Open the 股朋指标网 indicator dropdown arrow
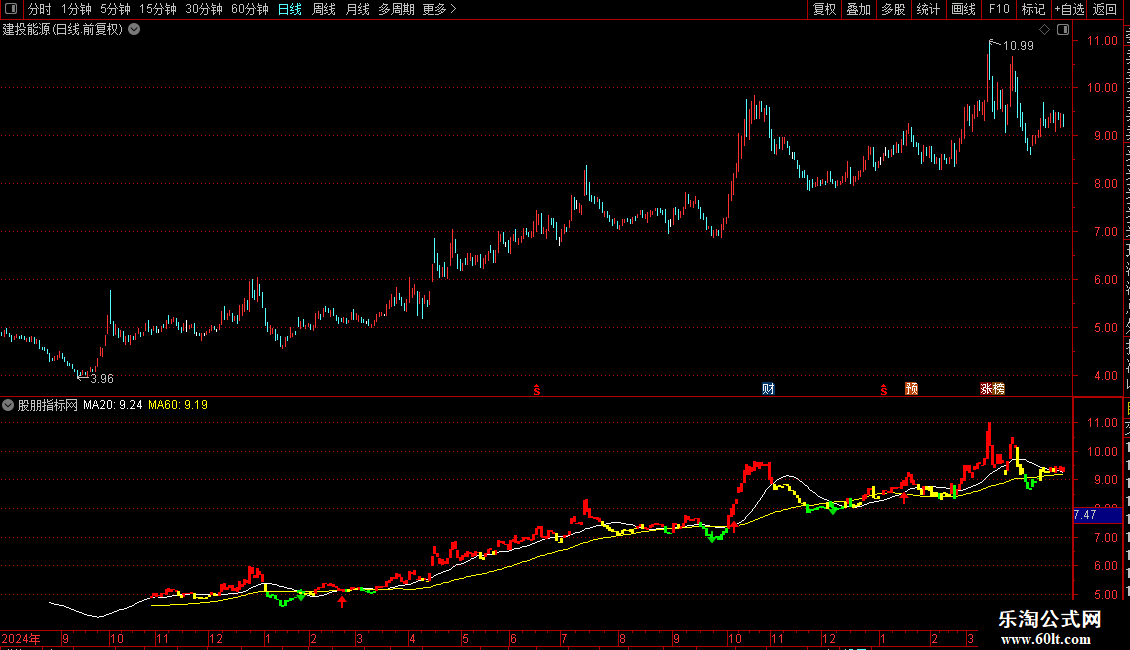The image size is (1130, 650). (x=8, y=405)
